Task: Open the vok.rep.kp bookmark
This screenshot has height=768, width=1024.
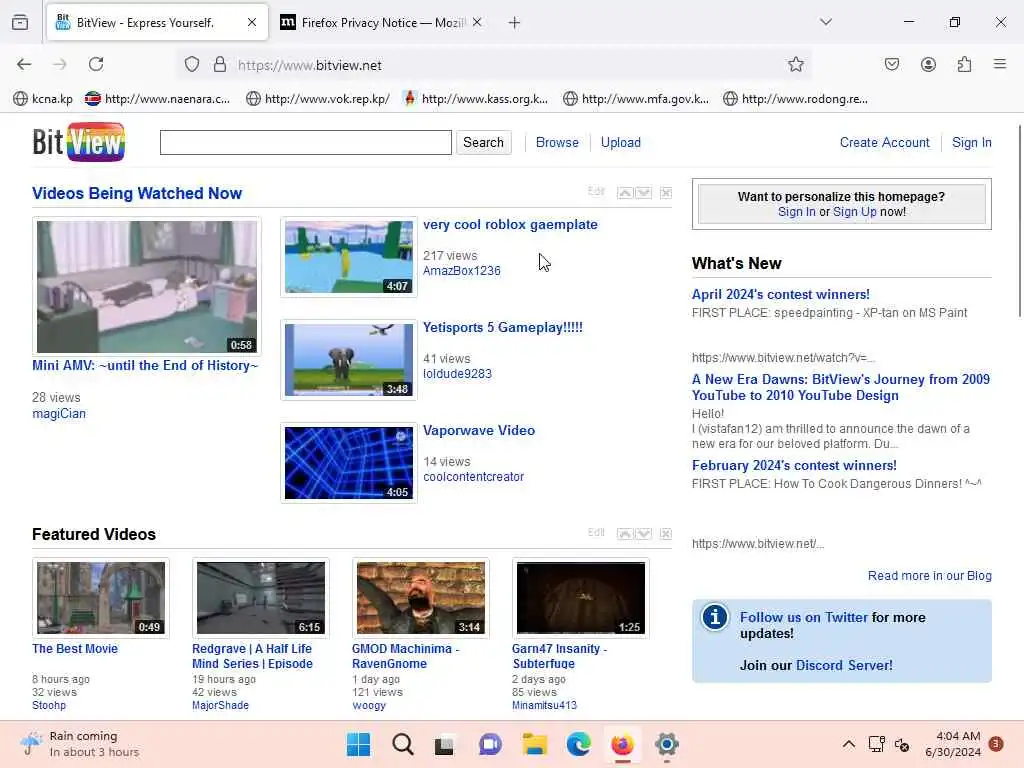Action: pos(318,99)
